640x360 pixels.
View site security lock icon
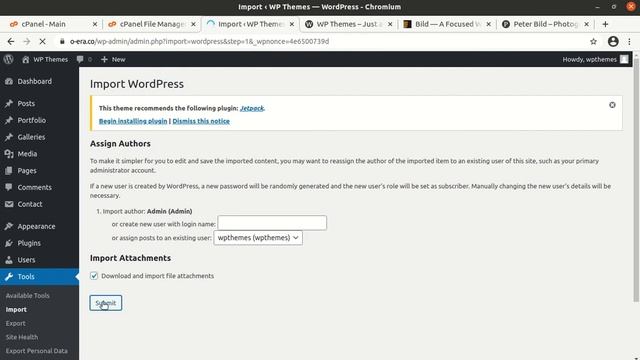point(62,41)
